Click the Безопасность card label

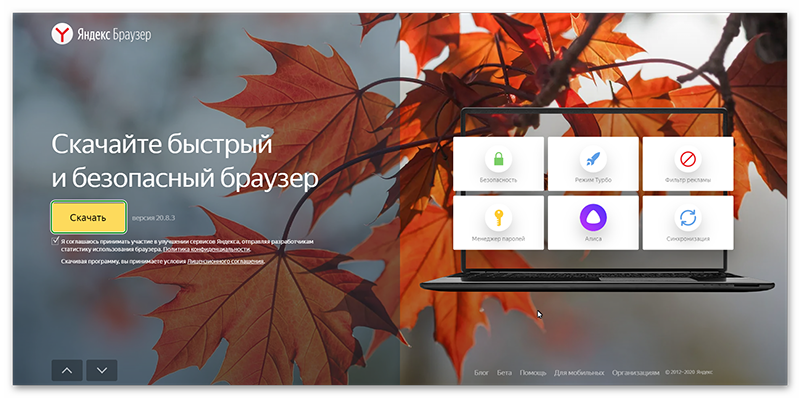point(498,180)
